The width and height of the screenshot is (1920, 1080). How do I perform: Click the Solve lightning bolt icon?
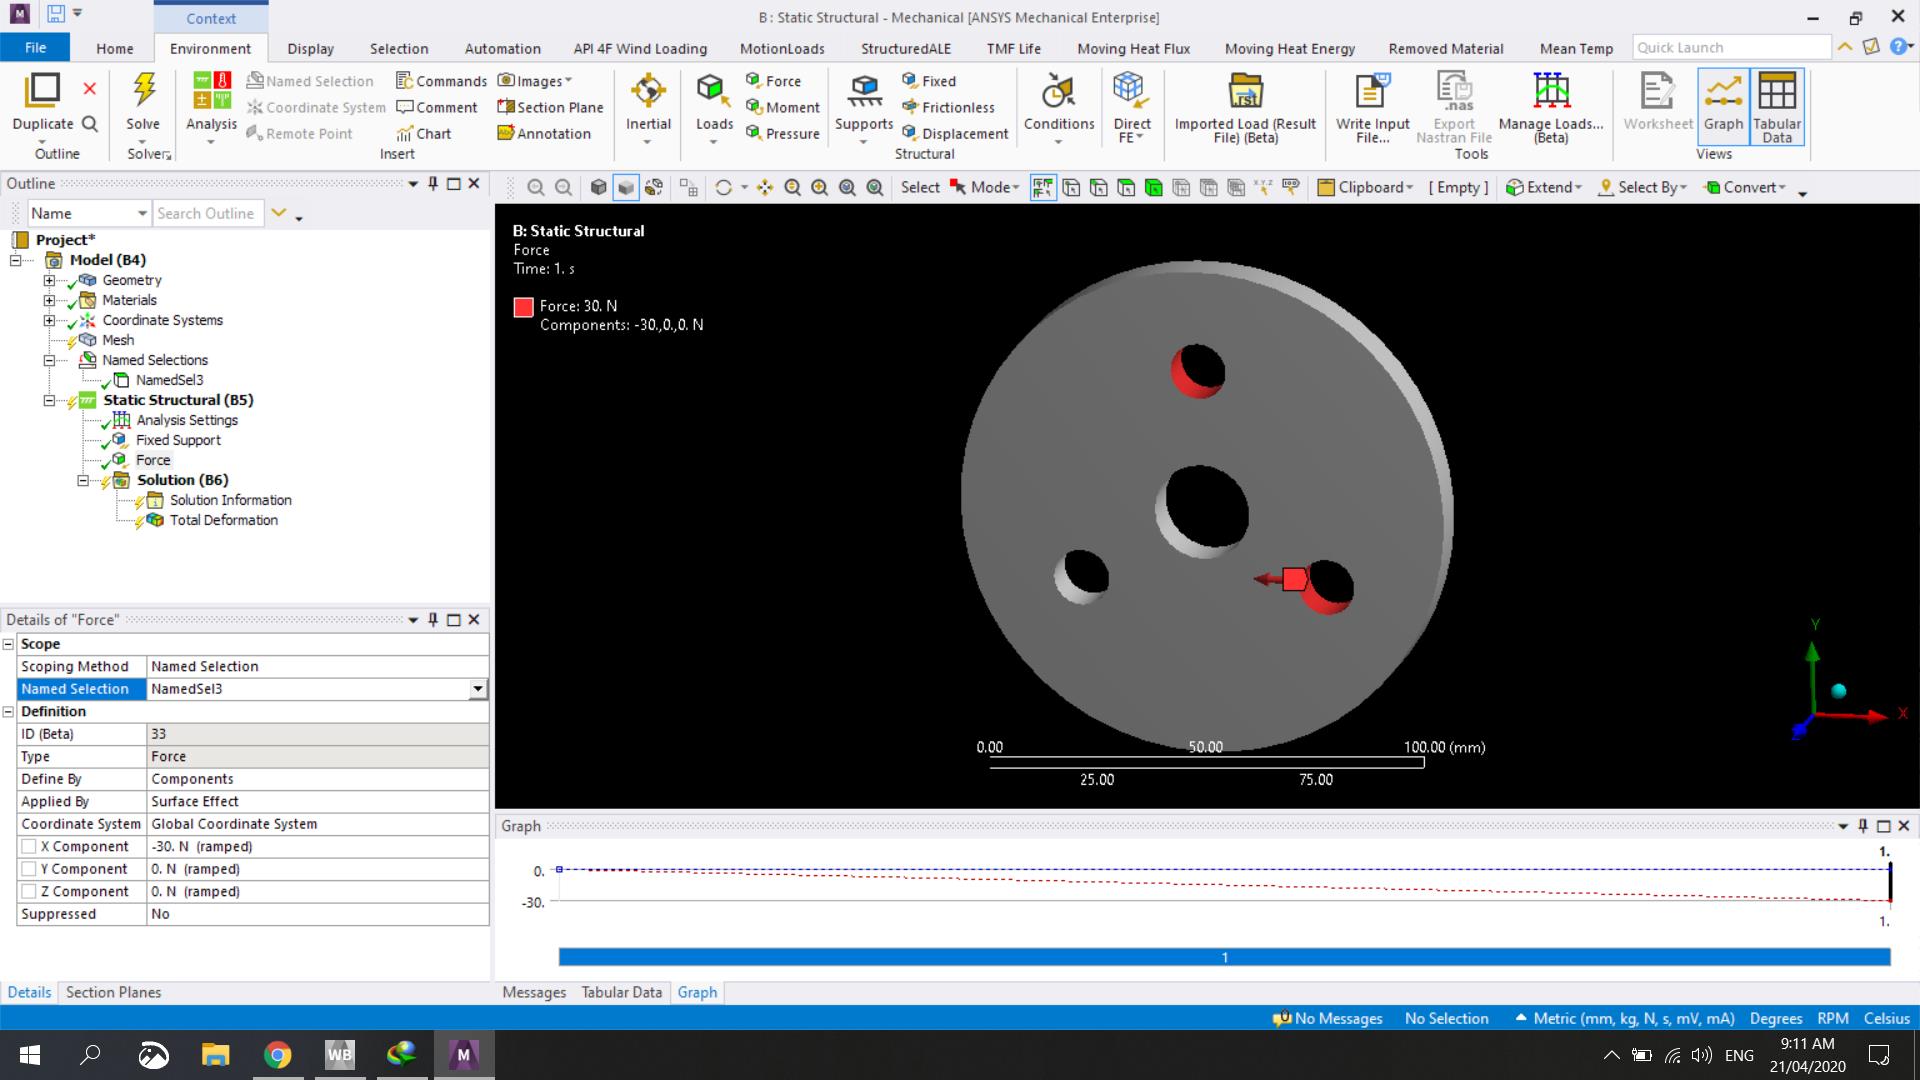[x=143, y=91]
